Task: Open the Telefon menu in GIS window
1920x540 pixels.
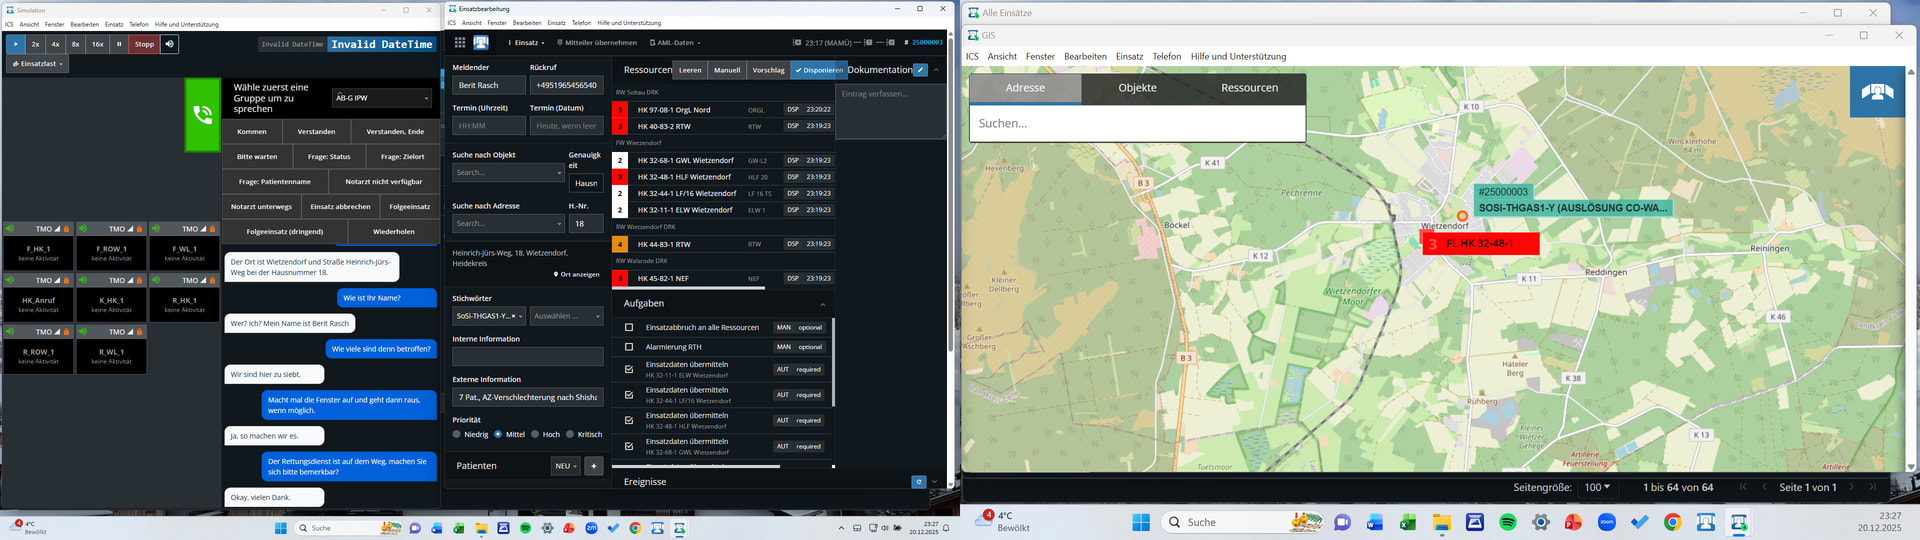Action: point(1166,57)
